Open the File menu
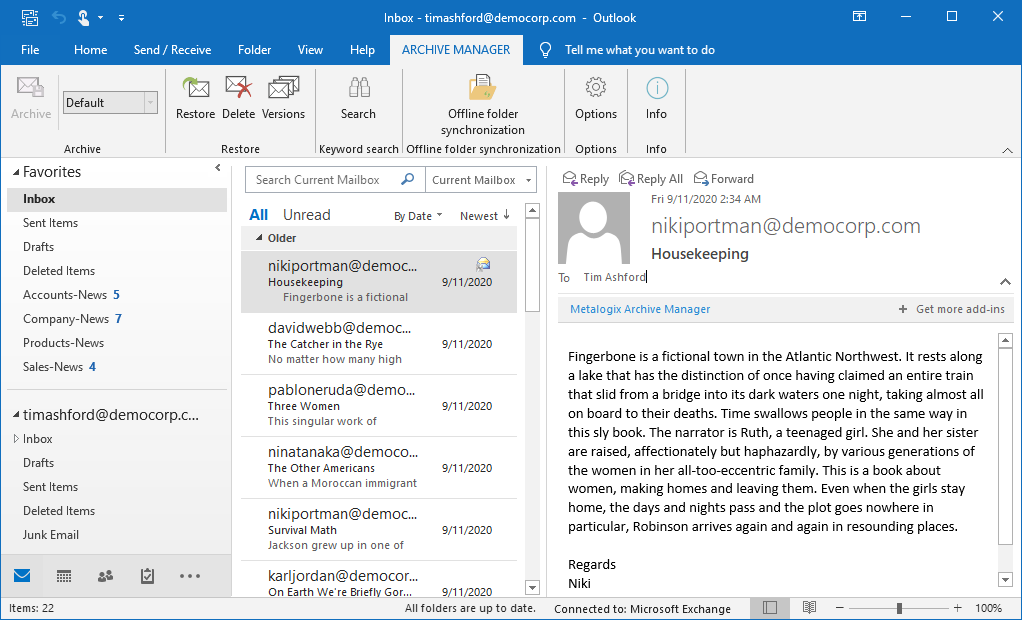 [x=30, y=50]
